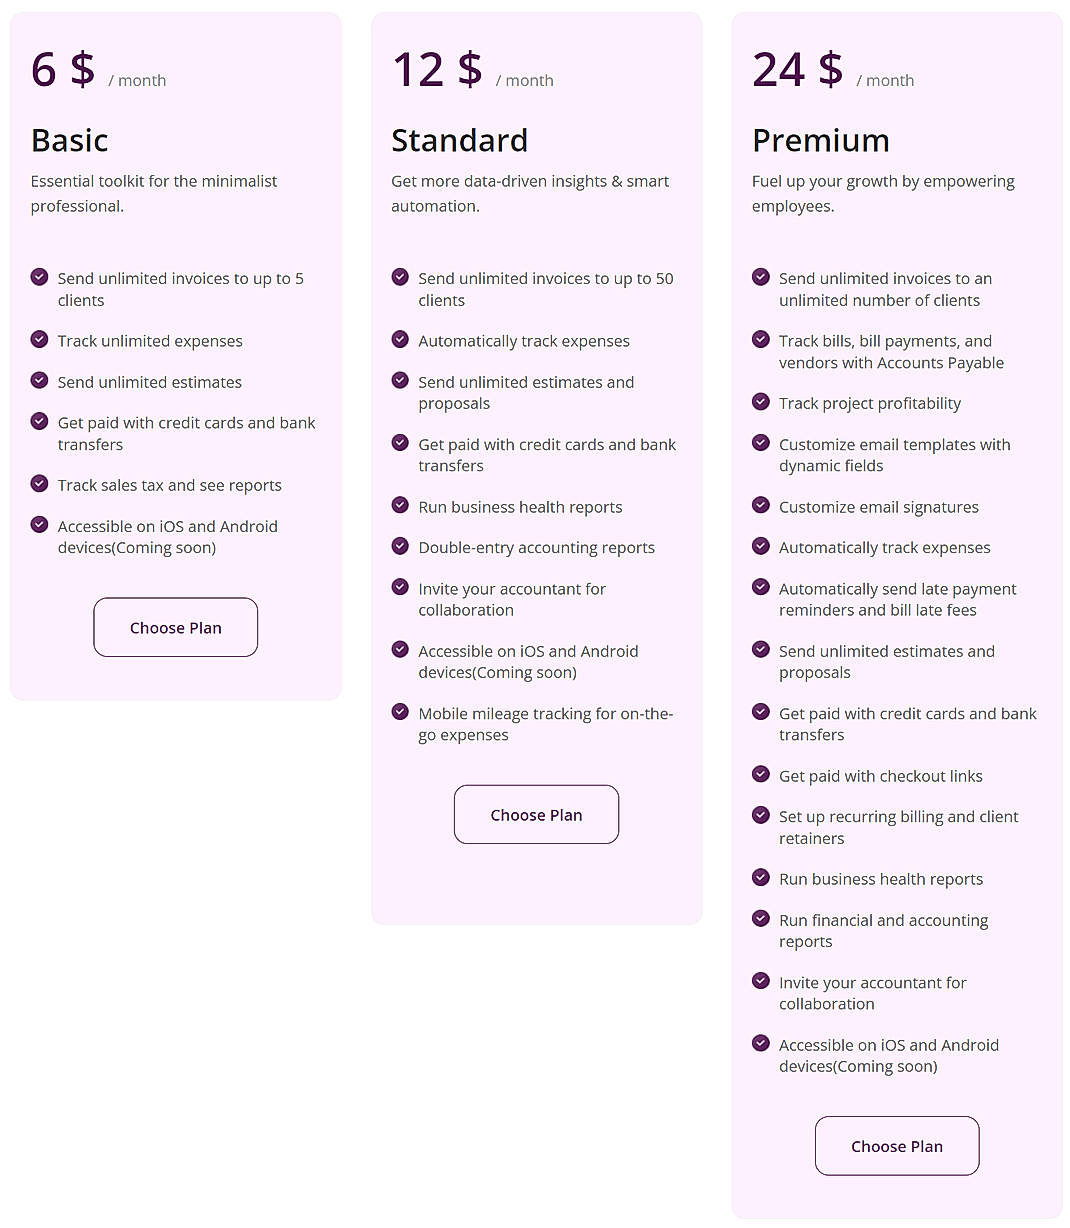Click the checkmark beside 'Double-entry accounting reports'
The image size is (1070, 1228).
pos(400,546)
